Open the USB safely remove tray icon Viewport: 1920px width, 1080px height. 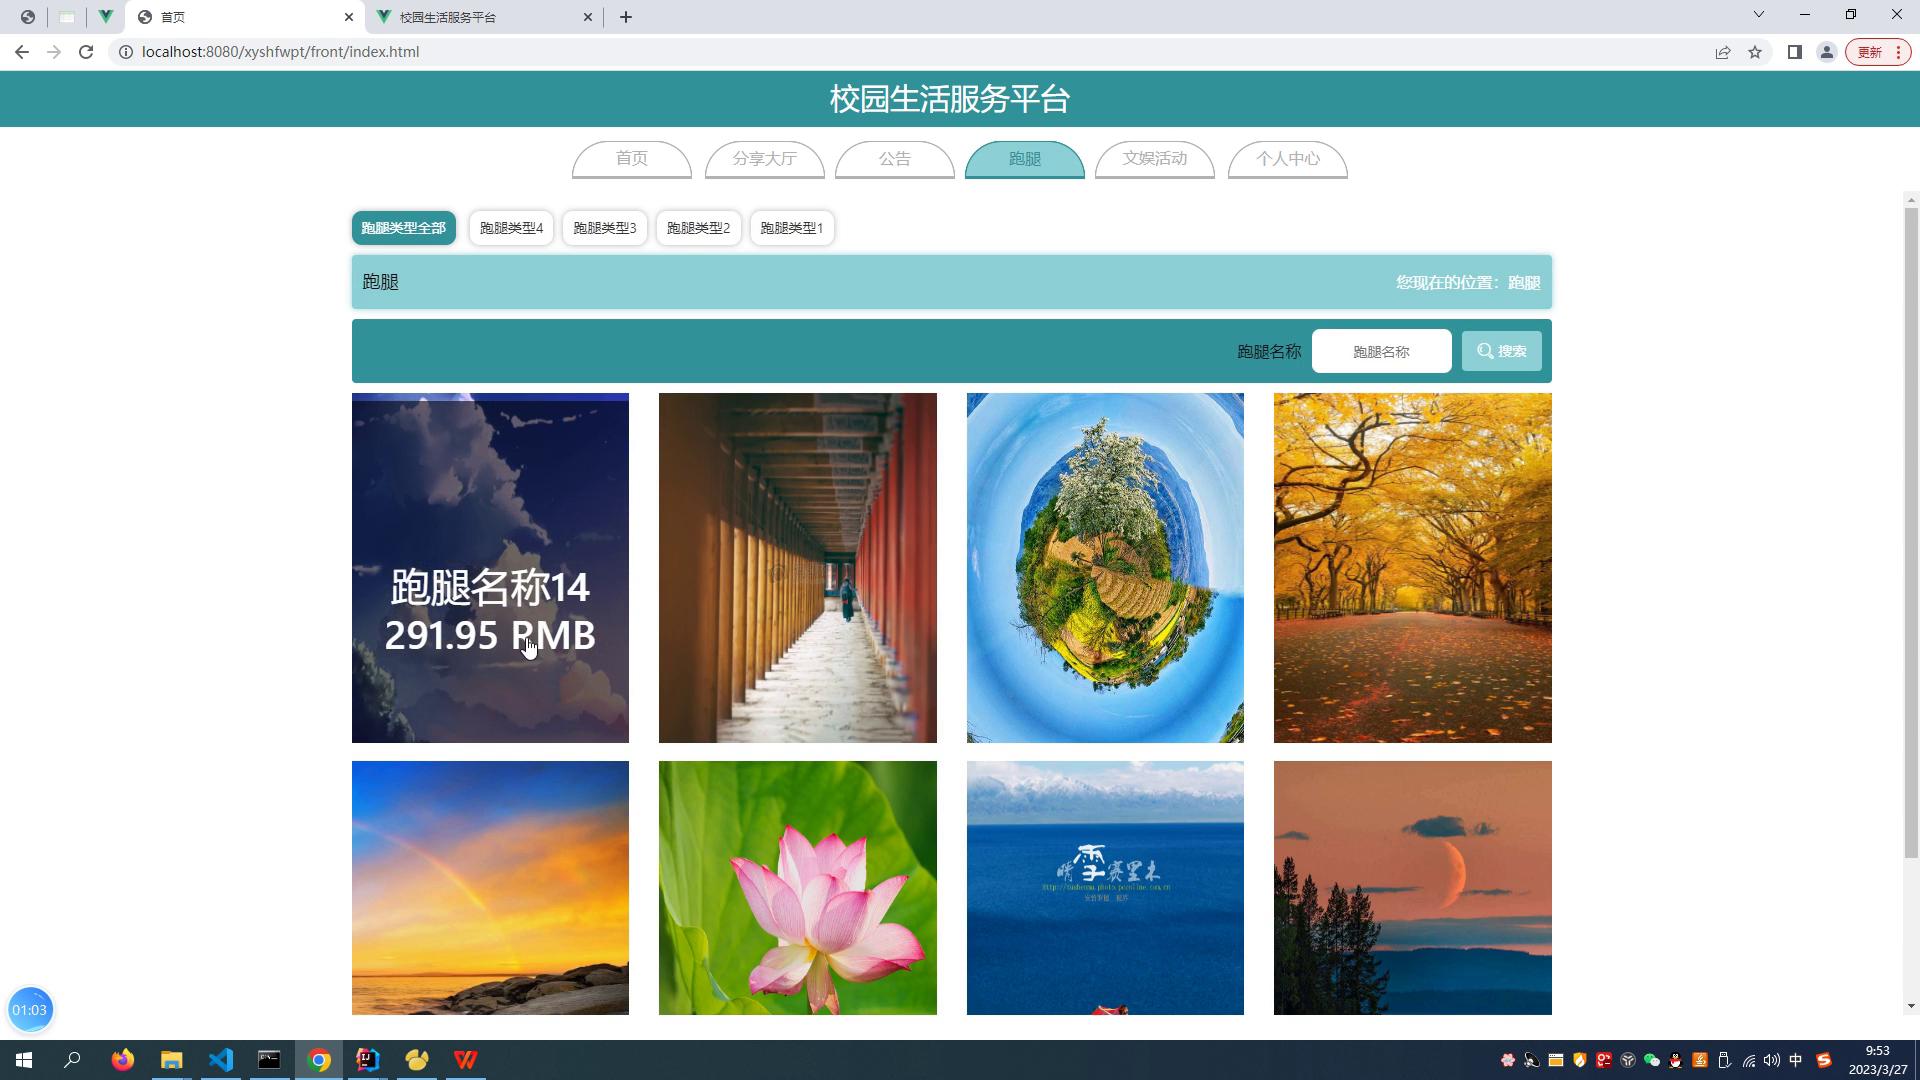1724,1060
